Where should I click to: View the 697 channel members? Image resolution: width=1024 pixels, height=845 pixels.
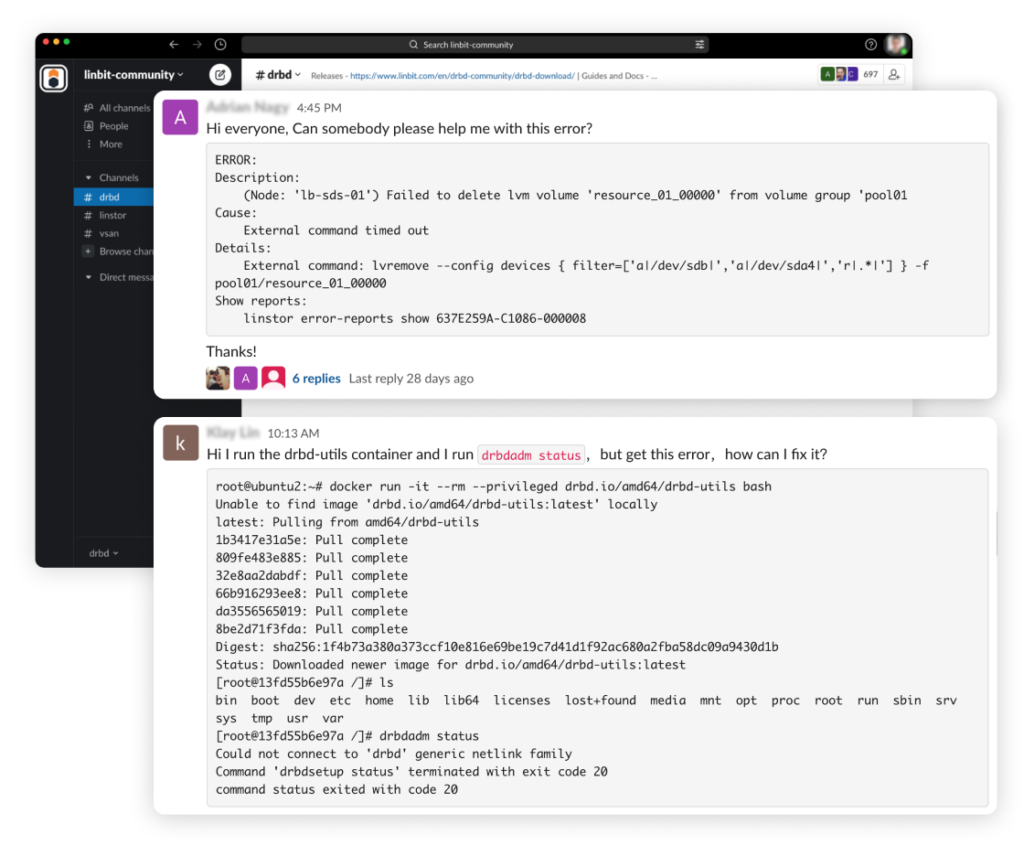pyautogui.click(x=850, y=74)
